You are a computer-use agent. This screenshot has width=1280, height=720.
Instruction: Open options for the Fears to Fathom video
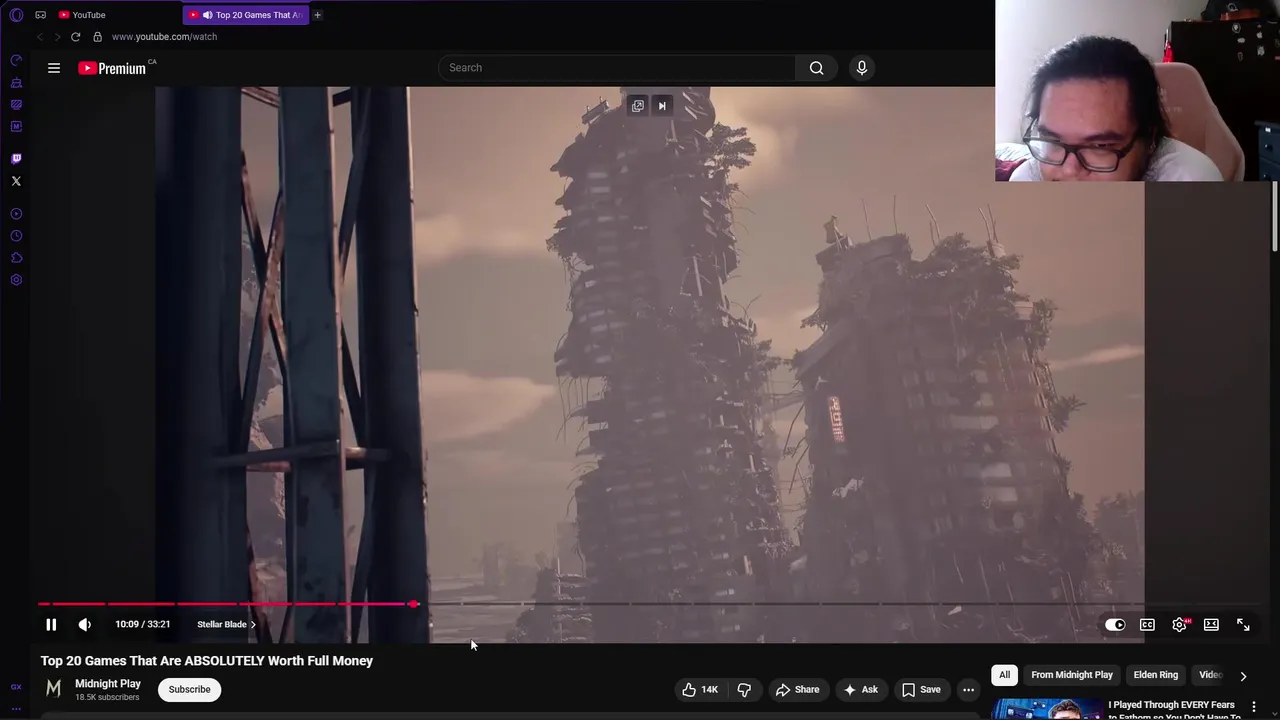coord(1254,707)
